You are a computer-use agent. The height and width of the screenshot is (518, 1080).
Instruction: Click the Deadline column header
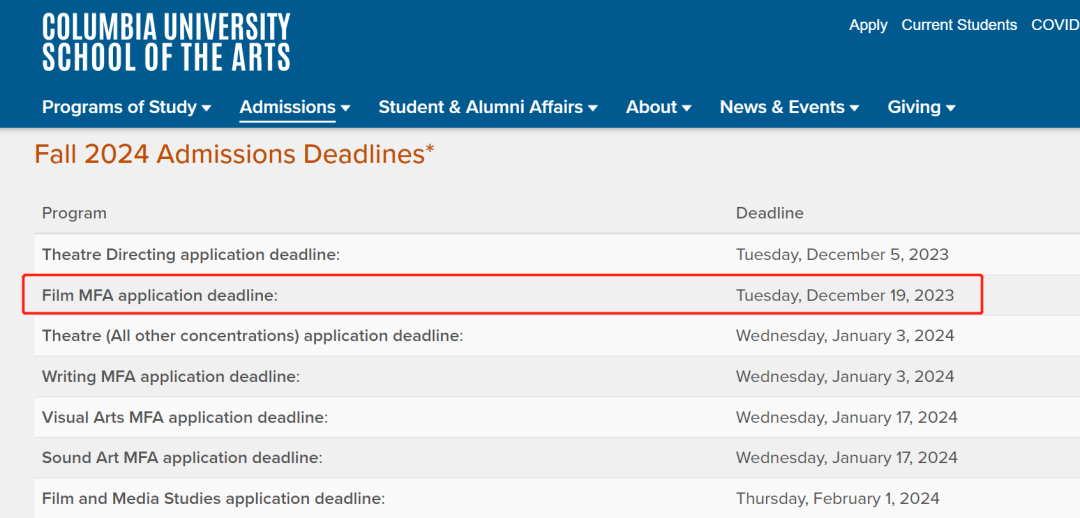(769, 213)
